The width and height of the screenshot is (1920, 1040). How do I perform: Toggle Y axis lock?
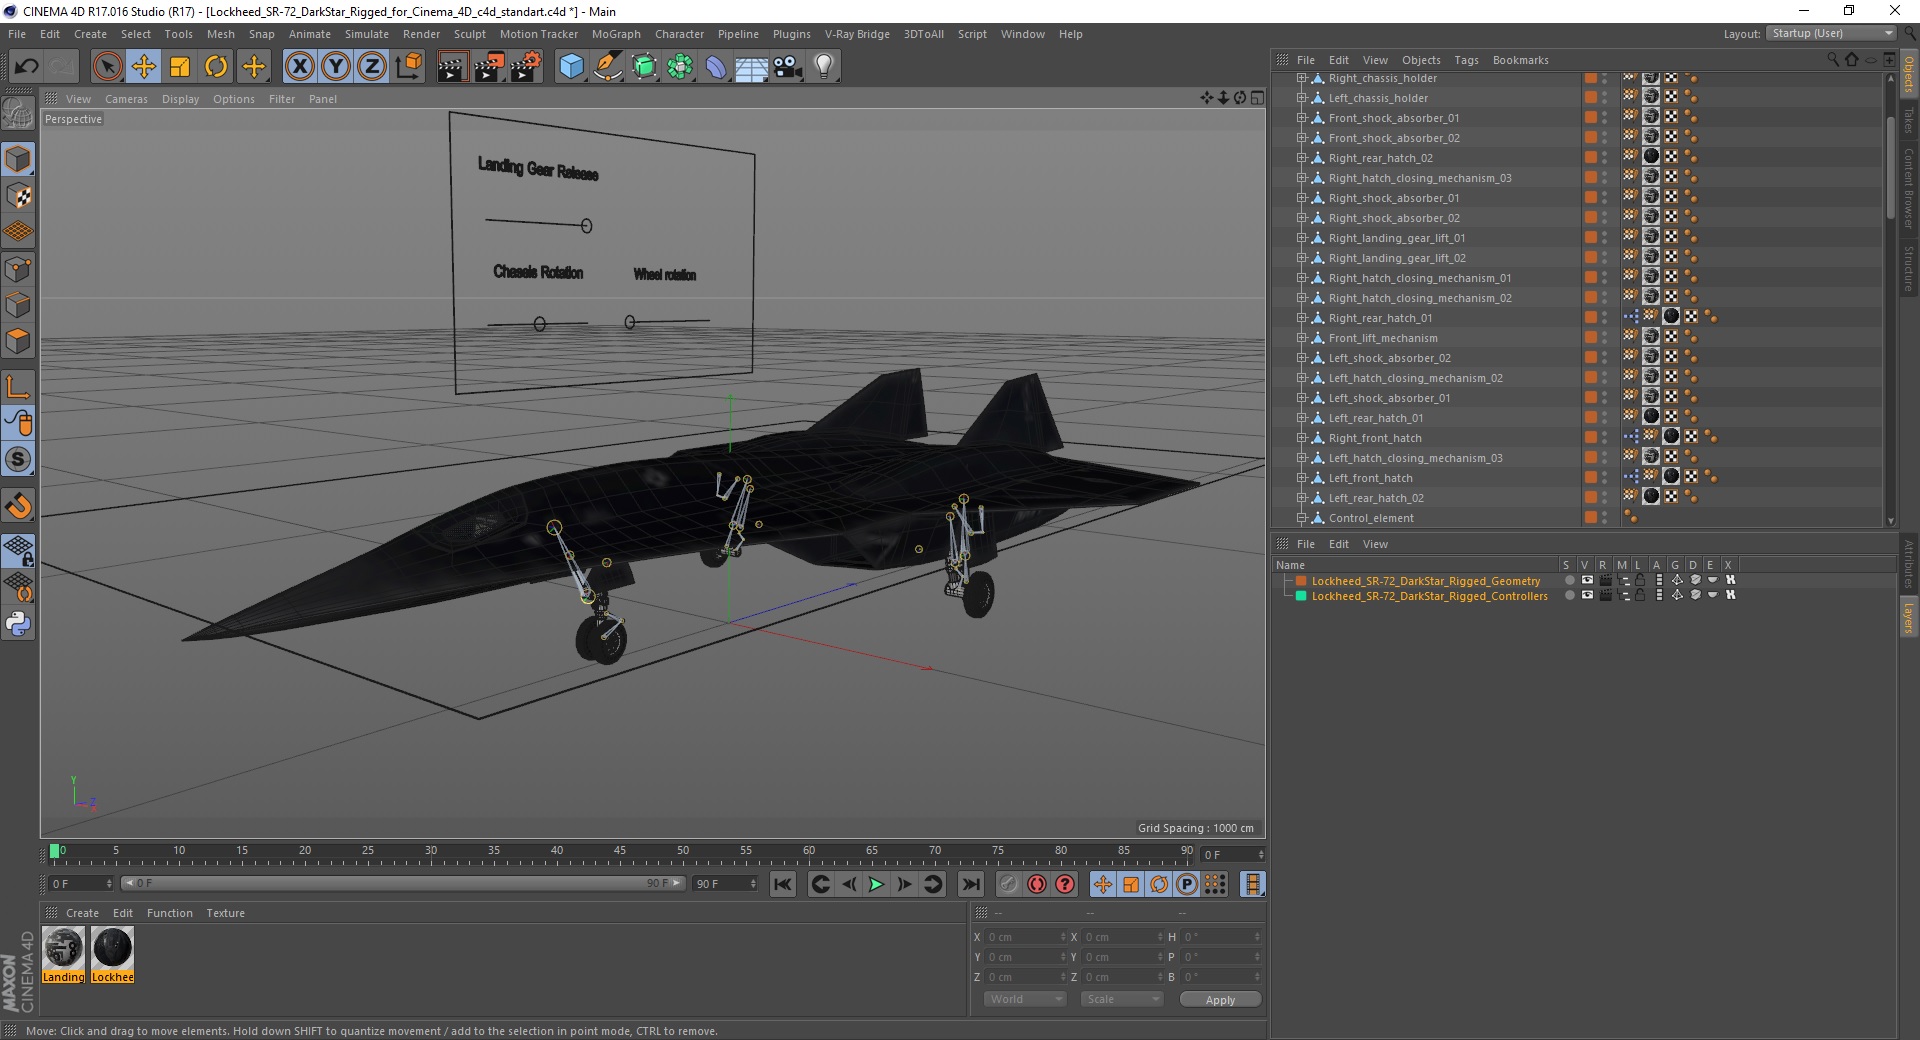click(x=336, y=67)
